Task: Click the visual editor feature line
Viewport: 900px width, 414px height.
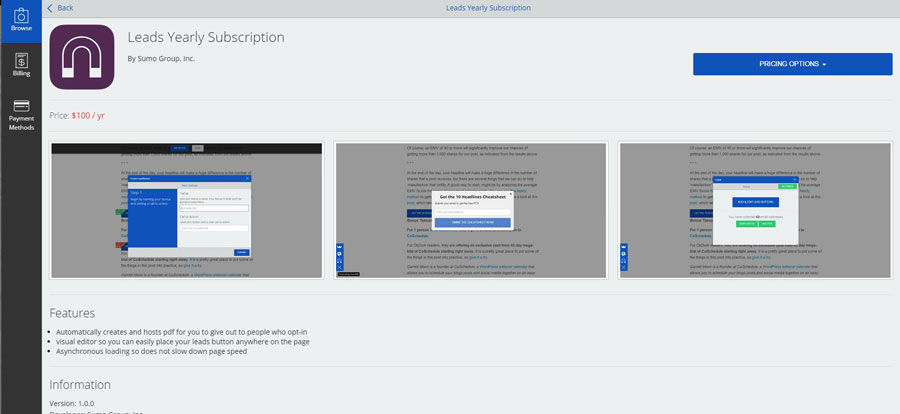Action: (x=183, y=342)
